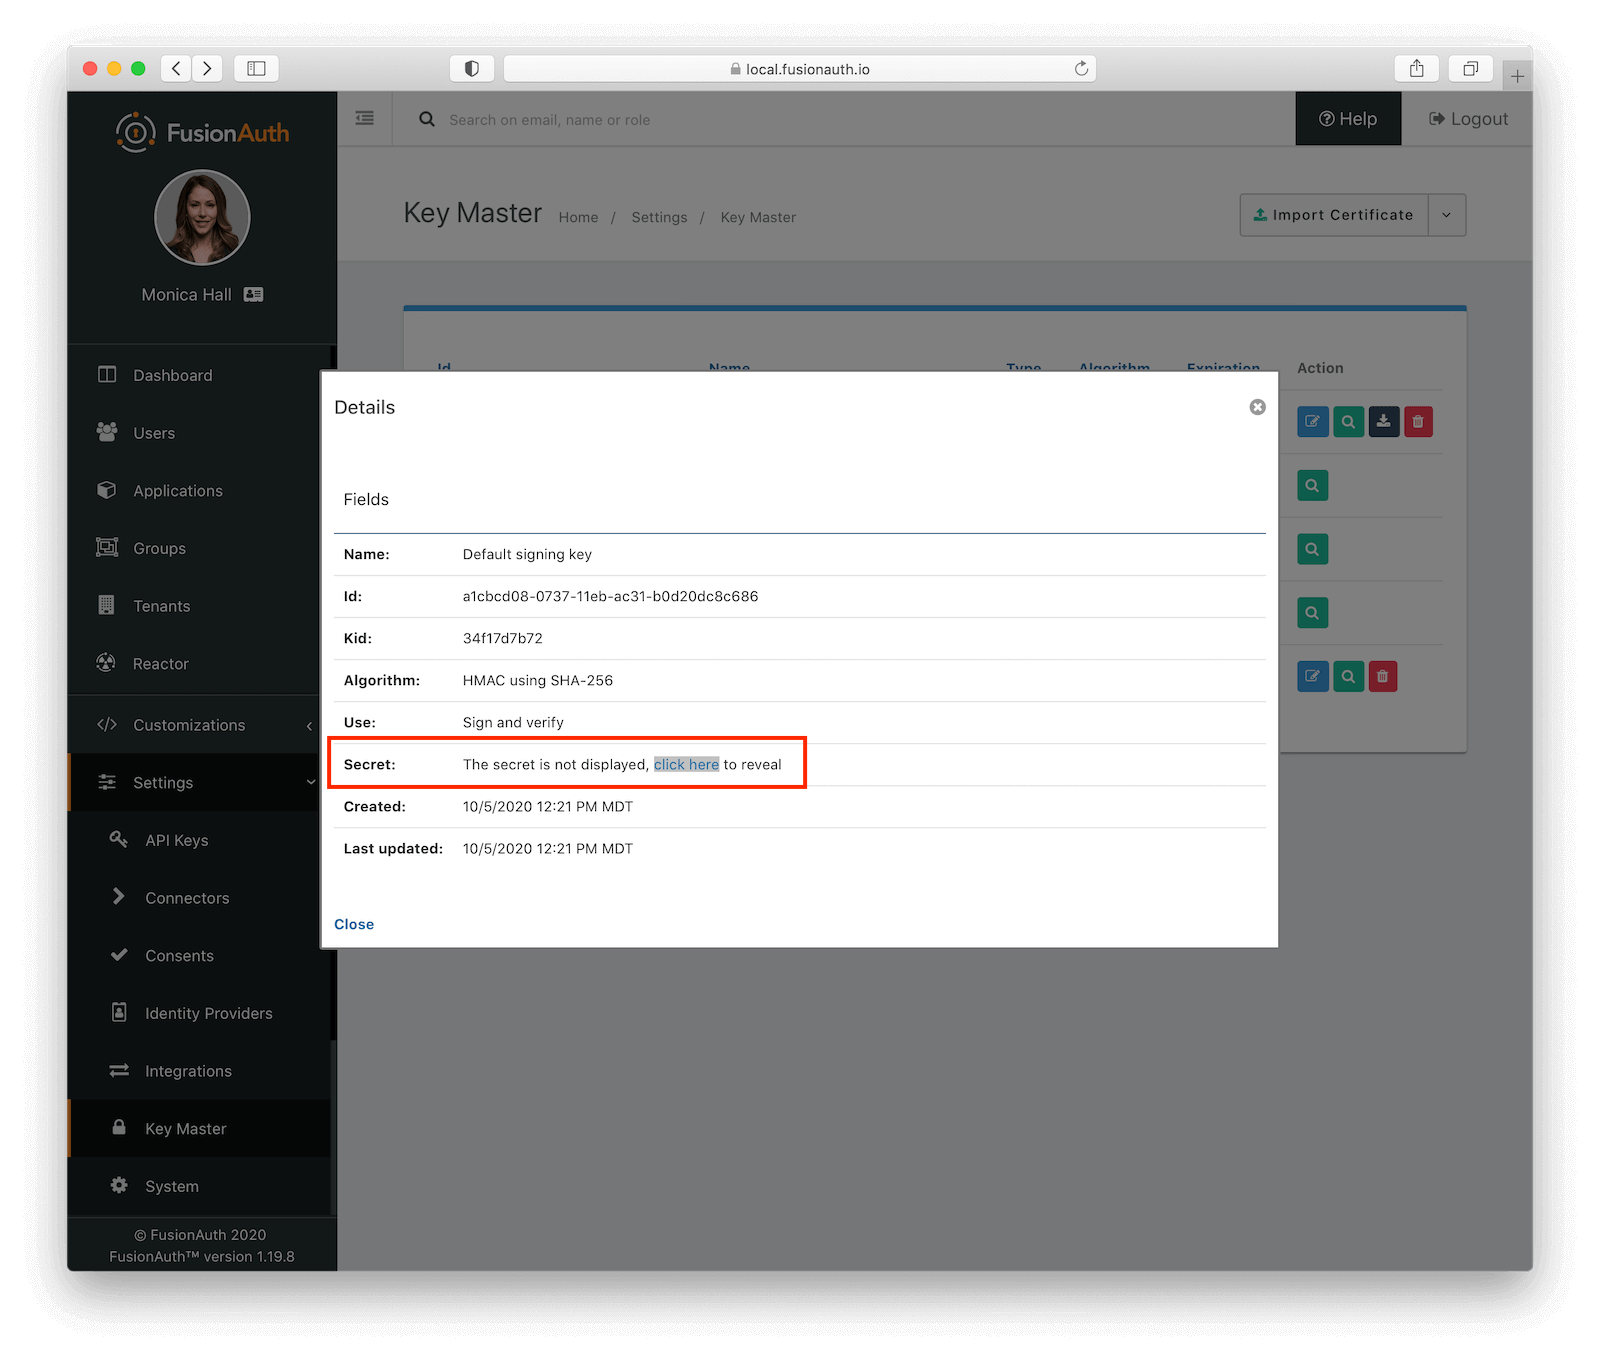
Task: Click edit icon in the first key row
Action: (x=1313, y=422)
